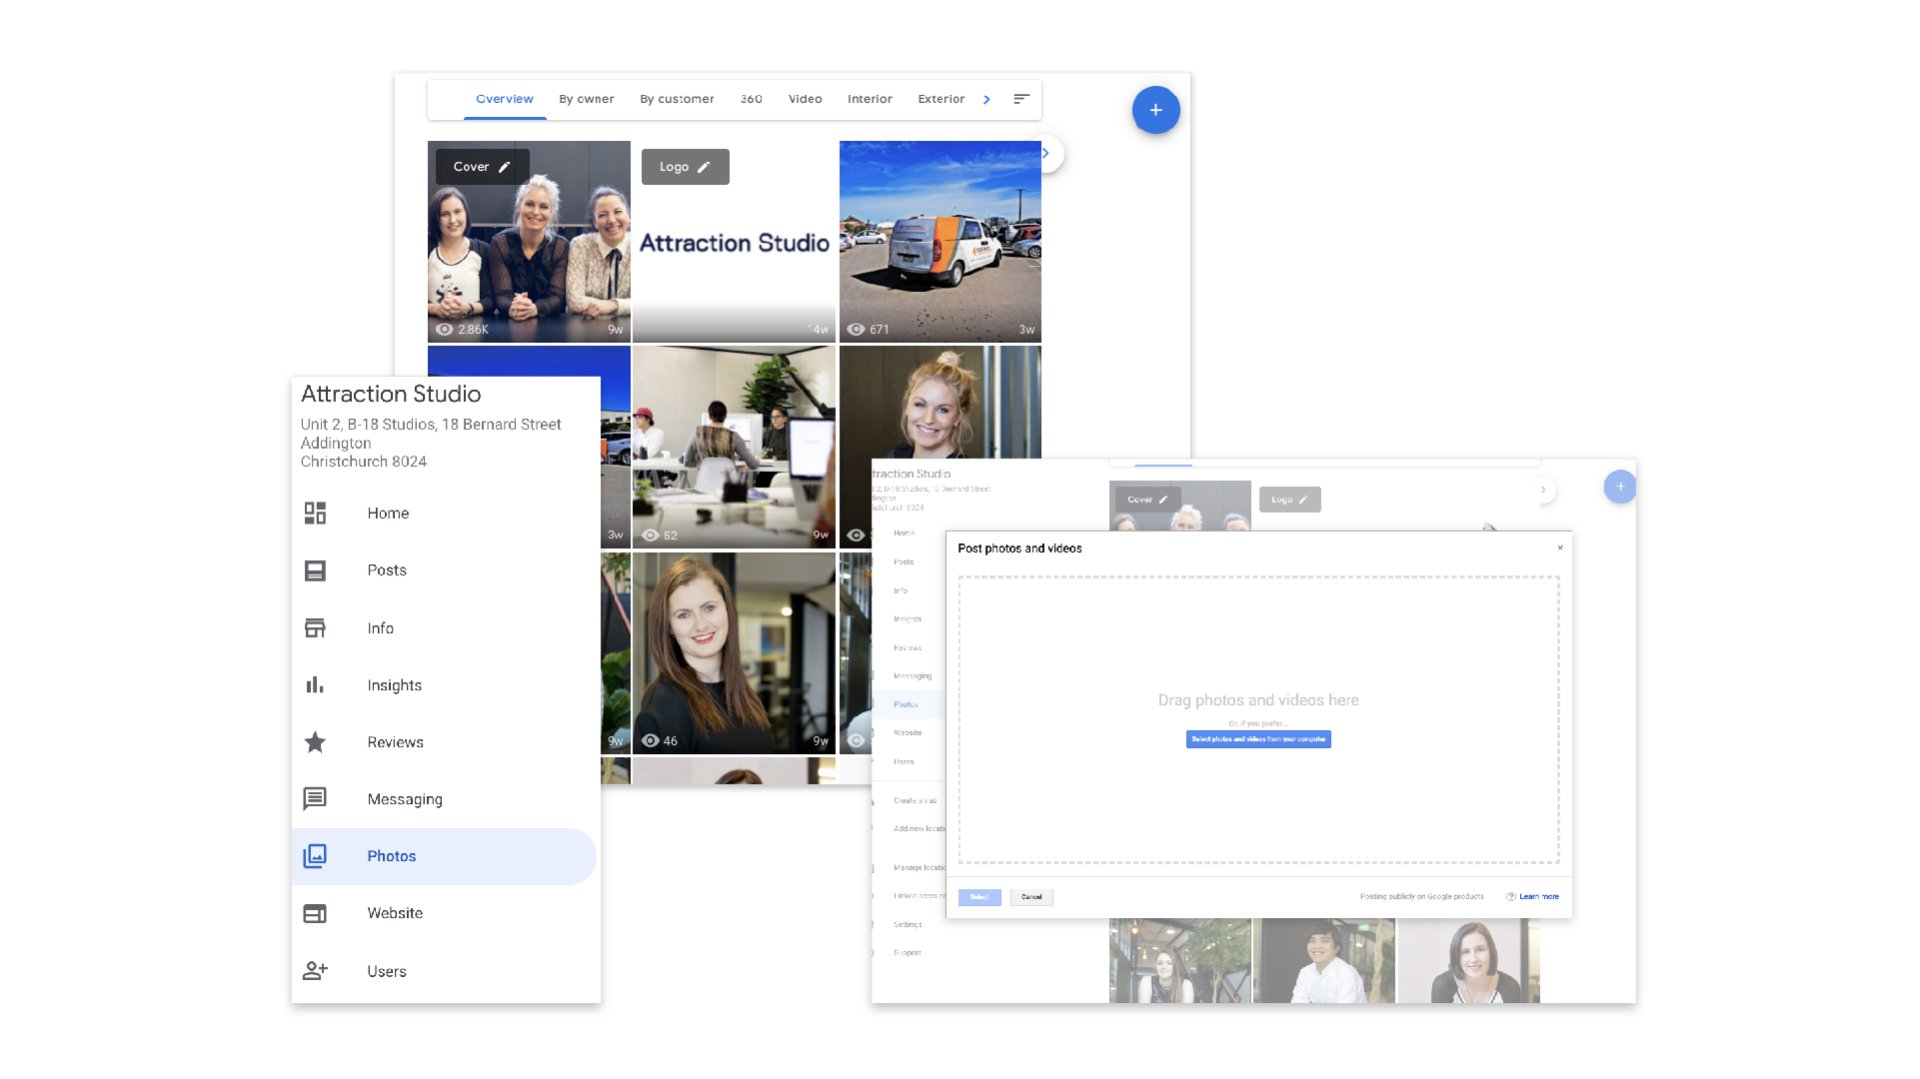1920x1079 pixels.
Task: Open Insights bar chart icon
Action: 315,685
